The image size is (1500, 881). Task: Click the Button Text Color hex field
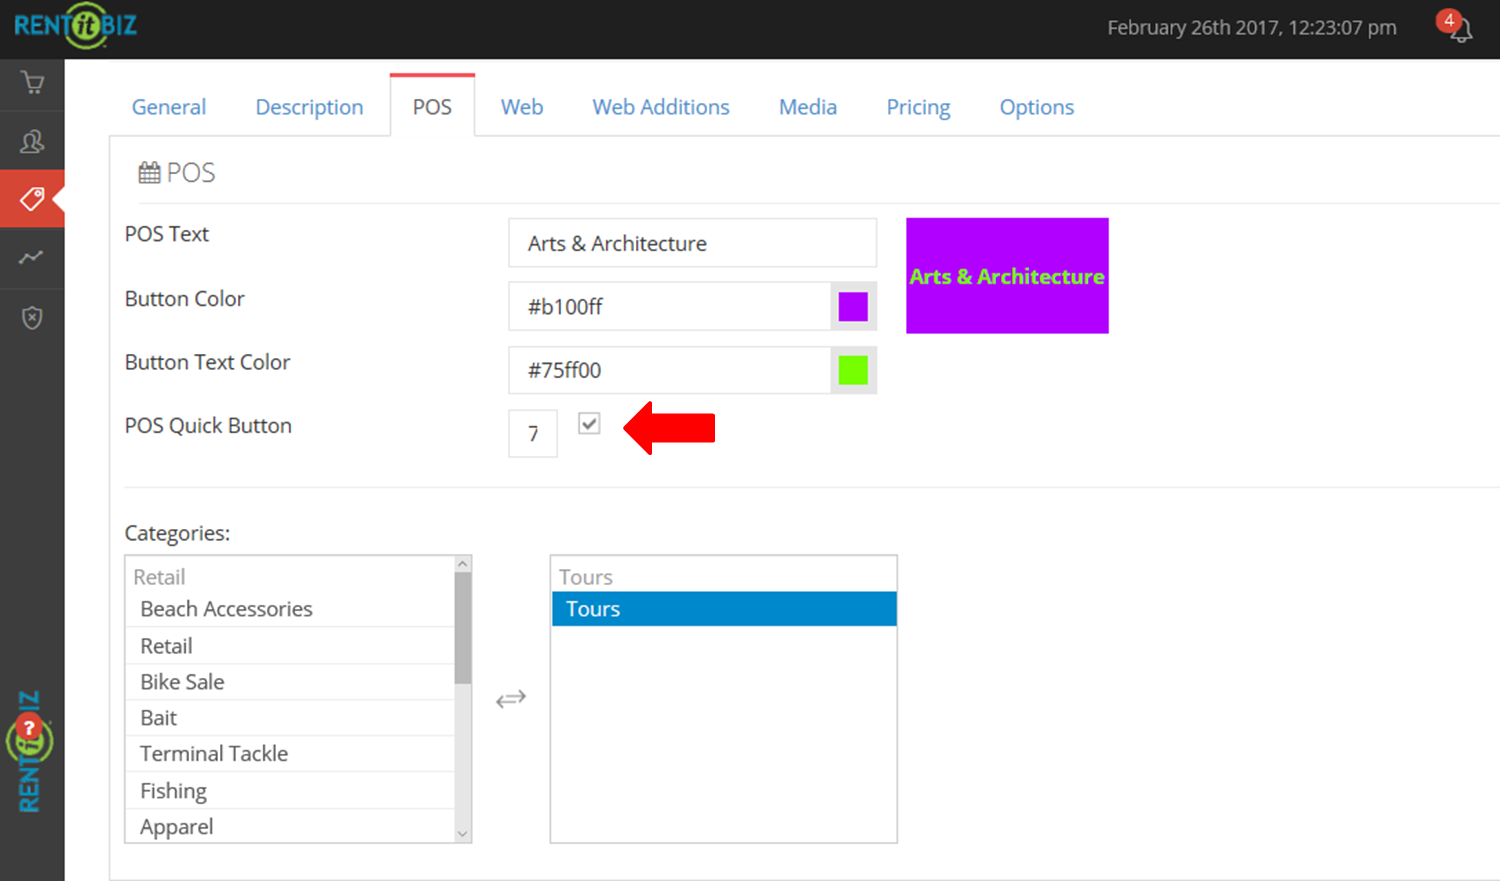coord(669,370)
